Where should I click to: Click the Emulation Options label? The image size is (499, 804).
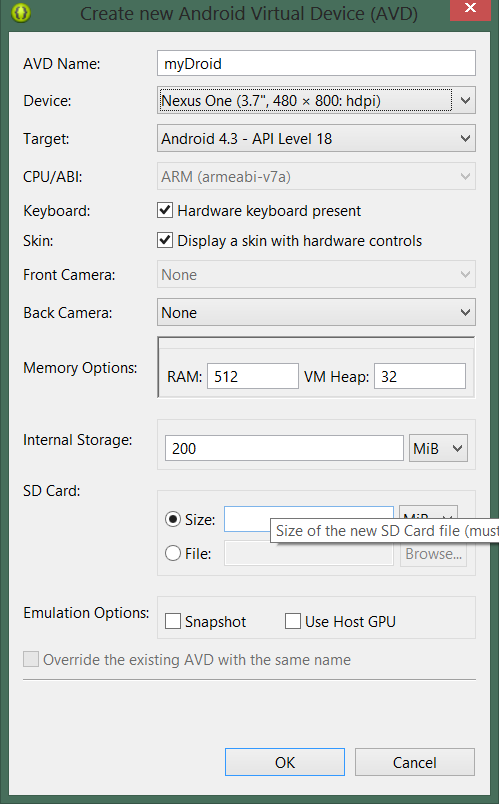[86, 613]
